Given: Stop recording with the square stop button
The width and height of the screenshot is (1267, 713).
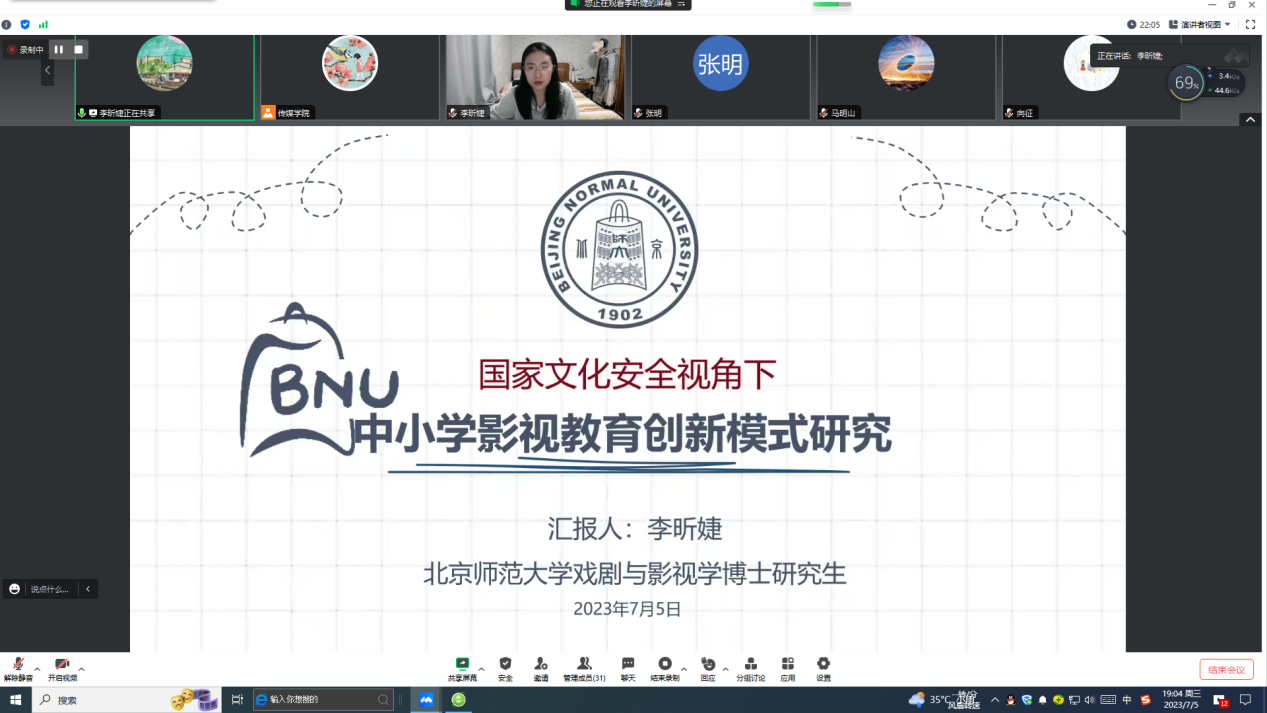Looking at the screenshot, I should 79,49.
